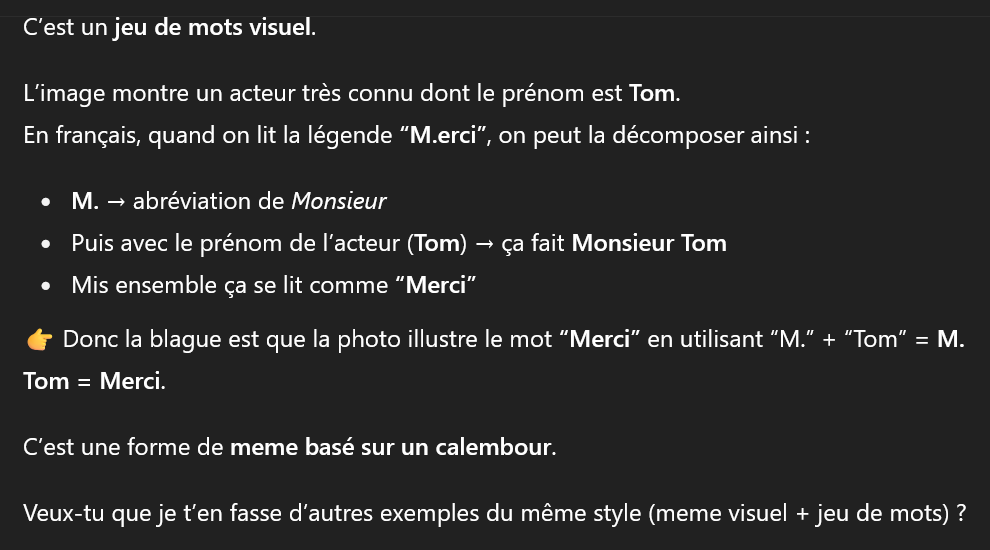This screenshot has width=990, height=550.
Task: Click the bold phrase "meme basé sur un calembour"
Action: 391,447
